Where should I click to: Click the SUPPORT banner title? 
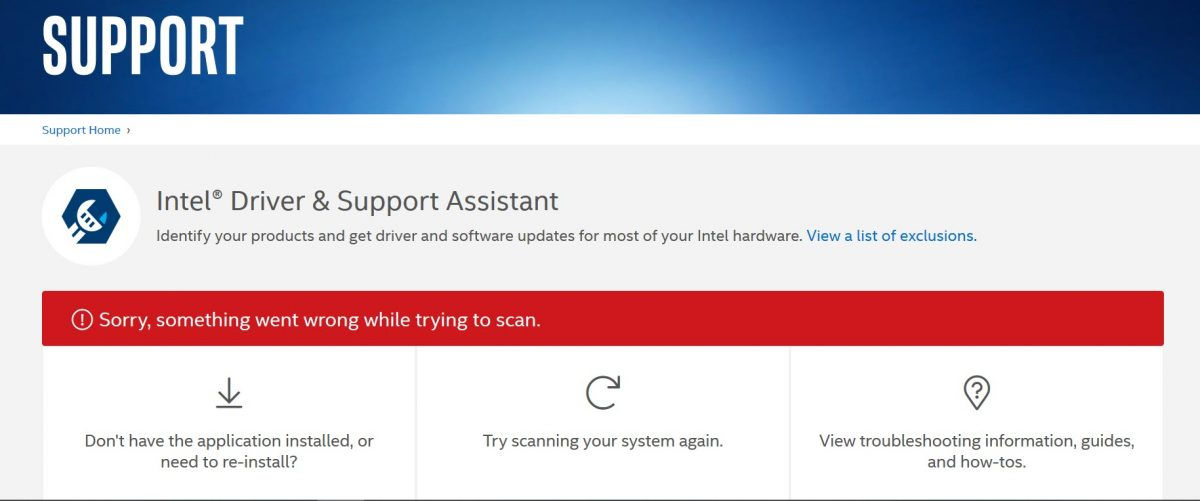coord(143,44)
